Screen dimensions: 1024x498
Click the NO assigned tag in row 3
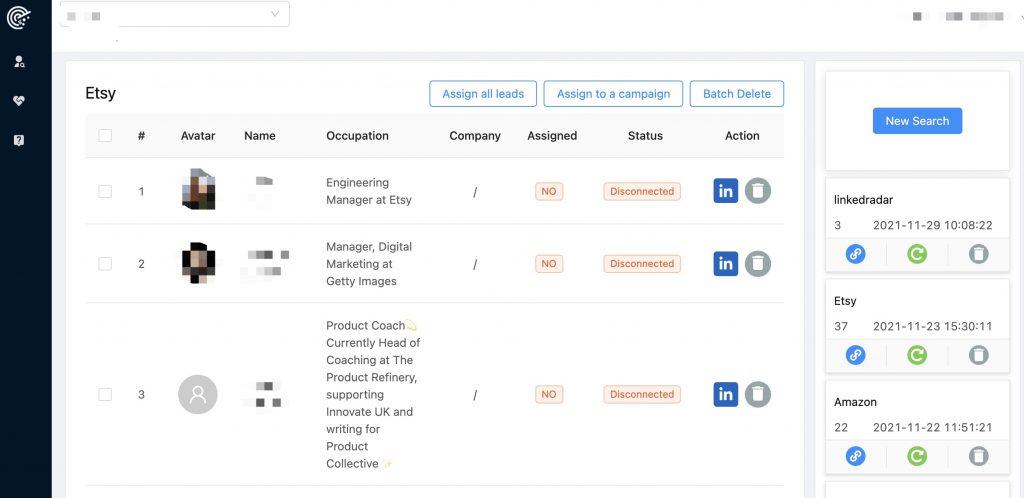coord(549,394)
